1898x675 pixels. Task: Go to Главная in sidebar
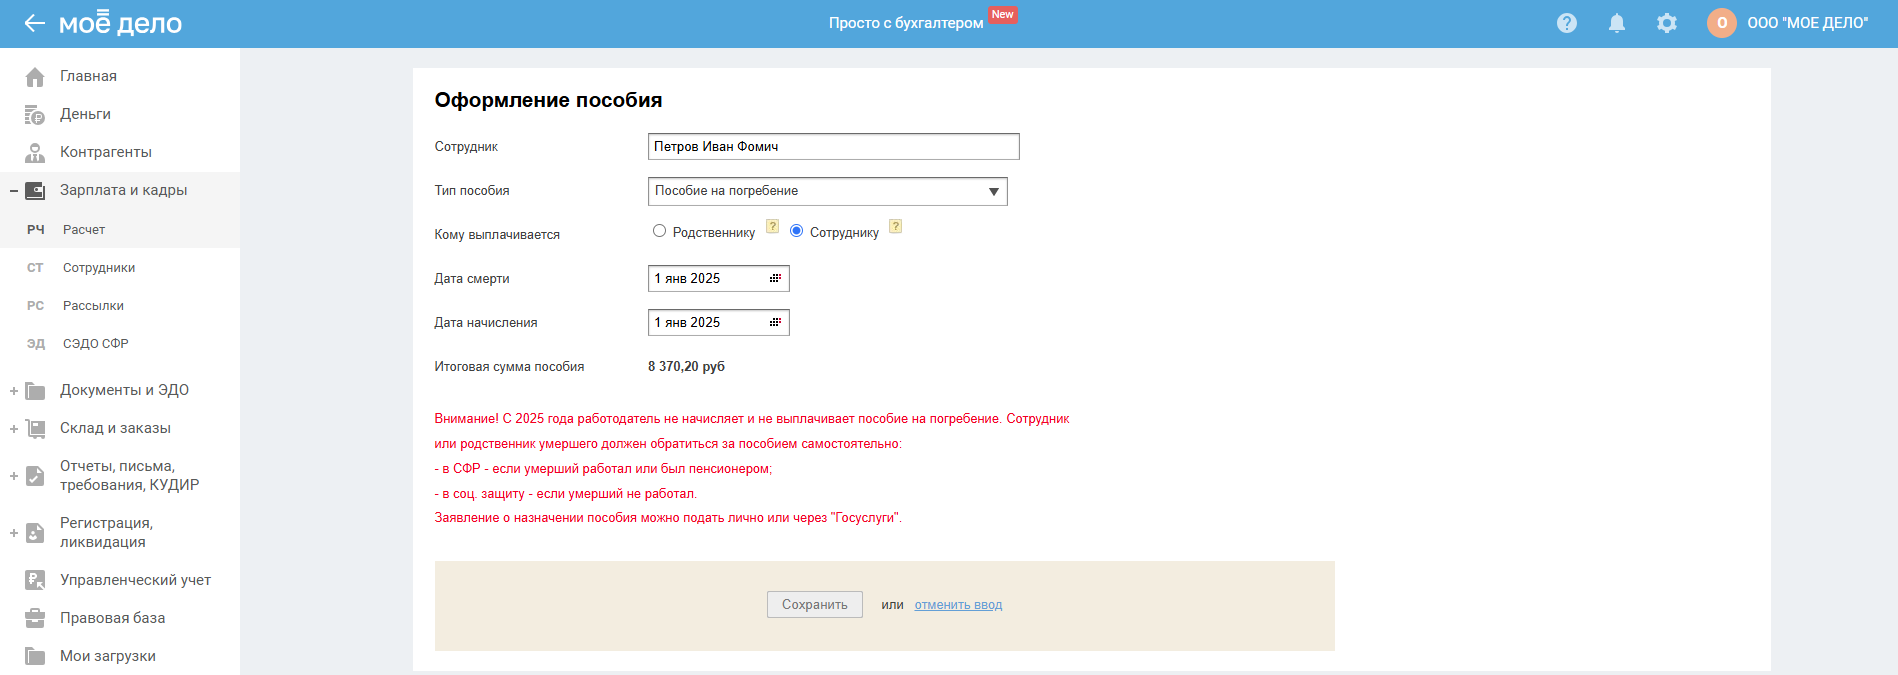88,76
